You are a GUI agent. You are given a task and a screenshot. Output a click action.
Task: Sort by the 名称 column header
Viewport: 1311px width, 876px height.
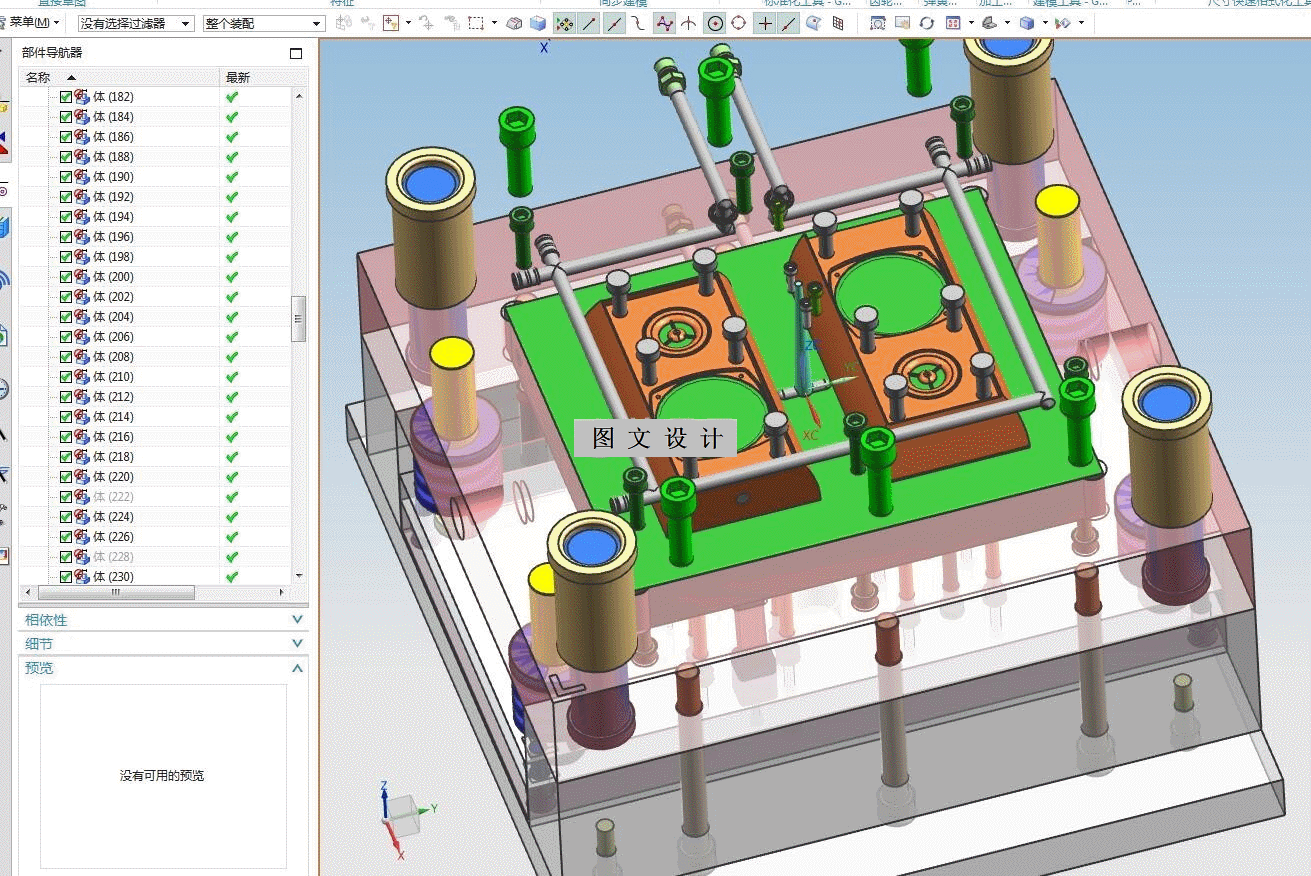tap(119, 77)
